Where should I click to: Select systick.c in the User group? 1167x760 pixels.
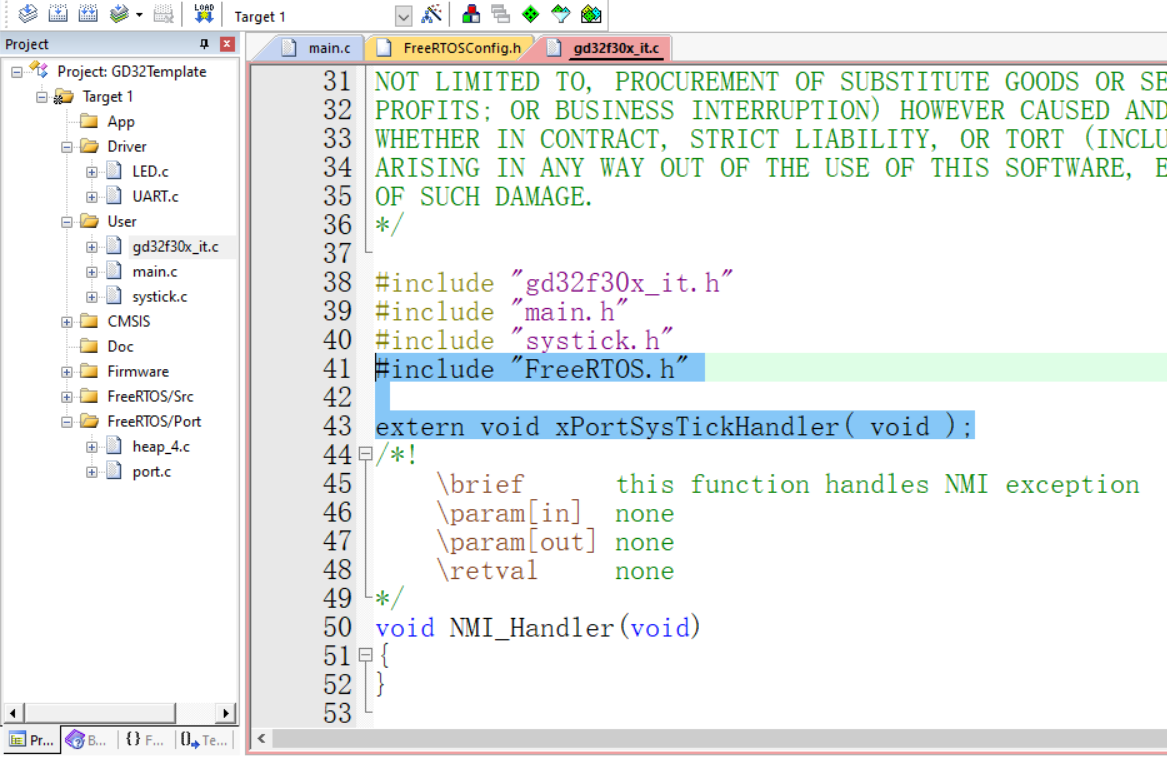click(159, 296)
